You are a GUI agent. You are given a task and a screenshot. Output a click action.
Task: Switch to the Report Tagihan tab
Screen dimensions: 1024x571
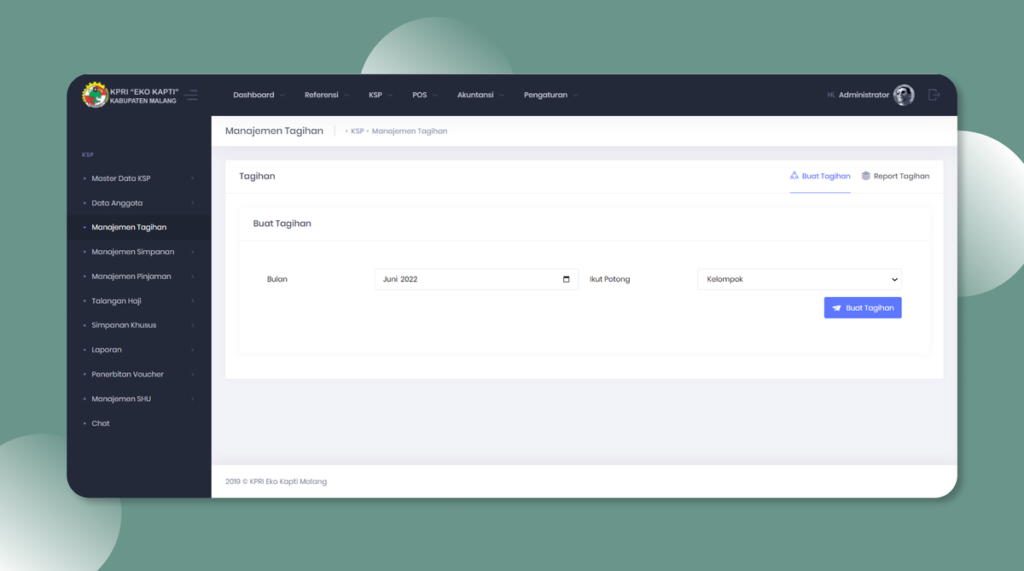(x=895, y=176)
